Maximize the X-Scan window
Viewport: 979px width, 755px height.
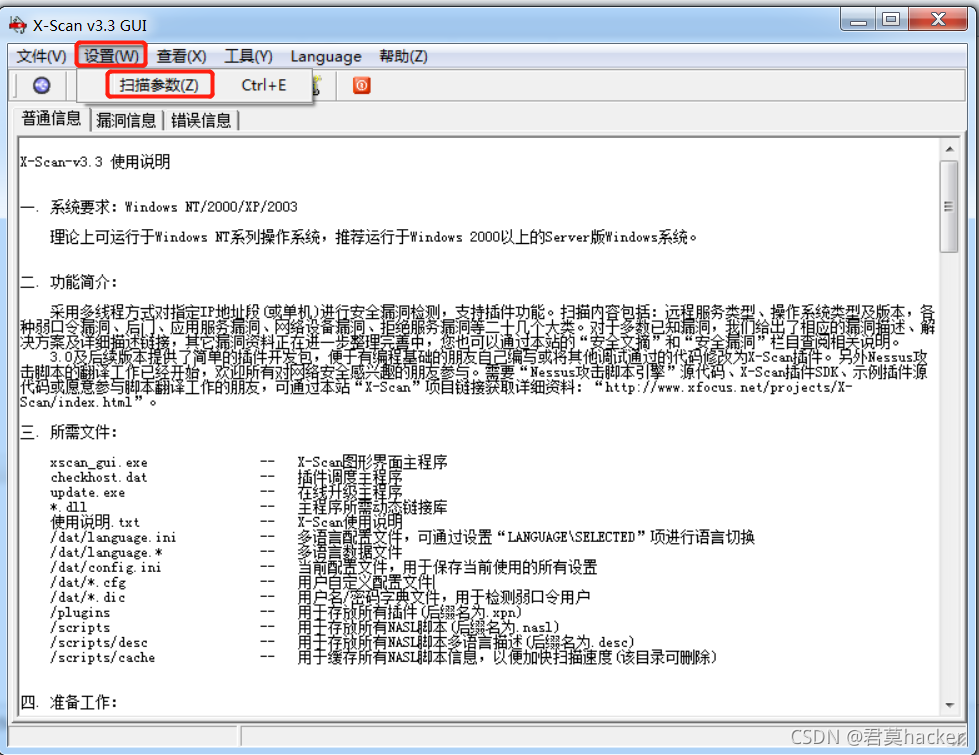[x=892, y=20]
